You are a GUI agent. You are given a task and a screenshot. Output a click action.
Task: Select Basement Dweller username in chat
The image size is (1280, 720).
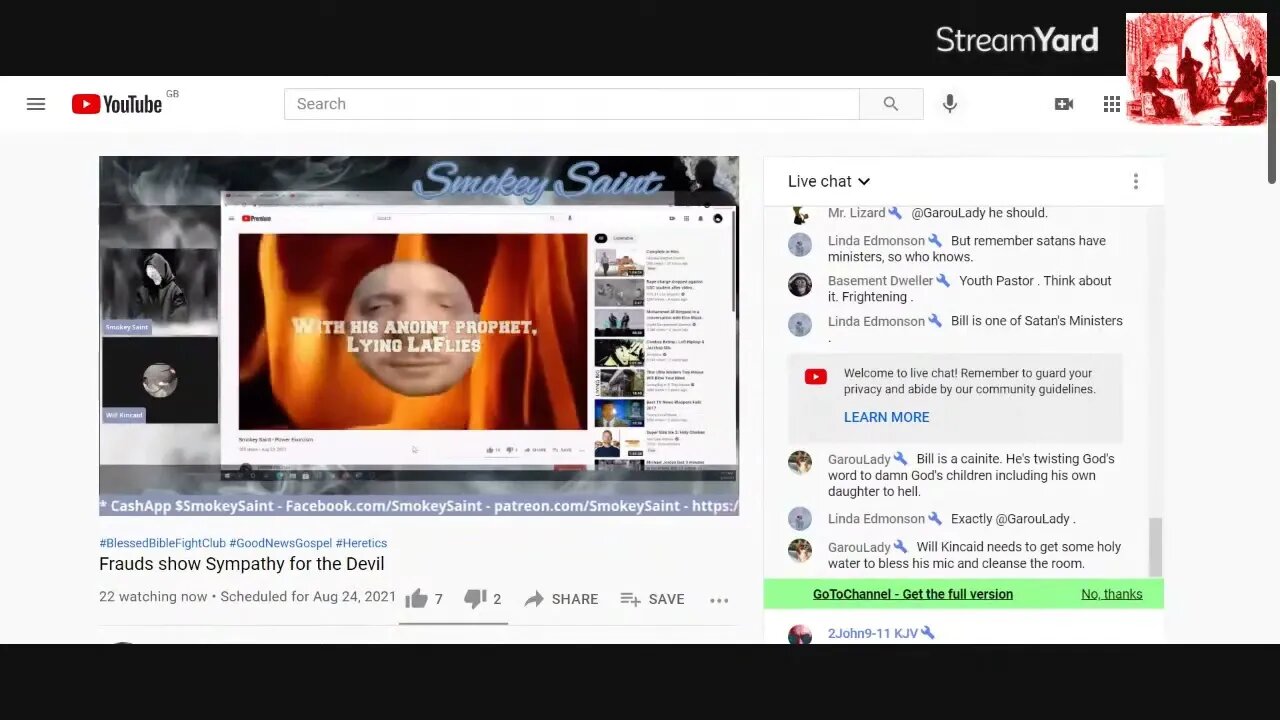coord(880,281)
